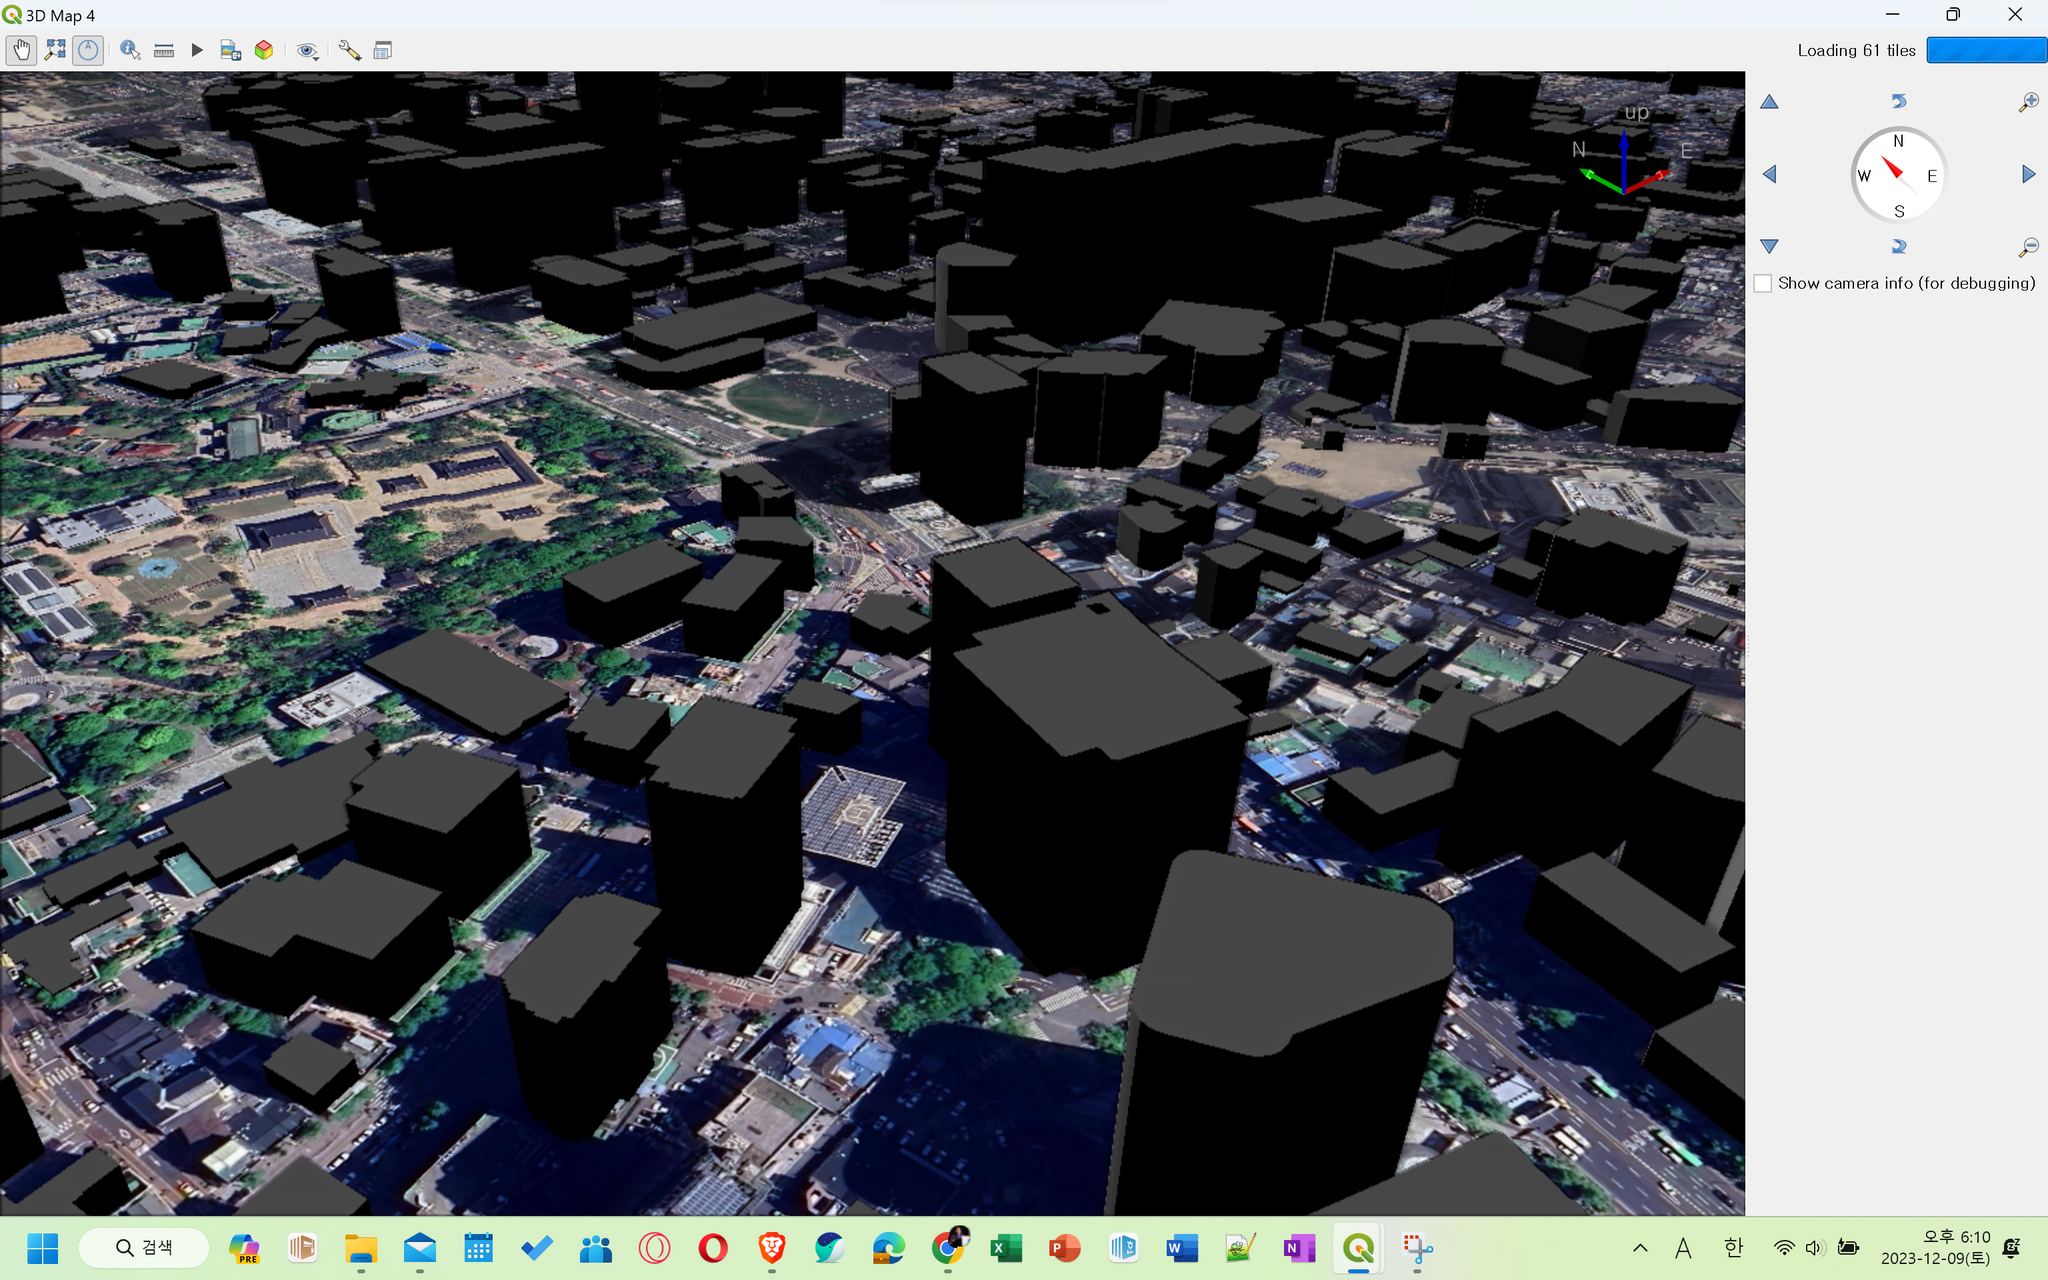The height and width of the screenshot is (1280, 2048).
Task: Click the Zoom Full extent icon
Action: pyautogui.click(x=55, y=50)
